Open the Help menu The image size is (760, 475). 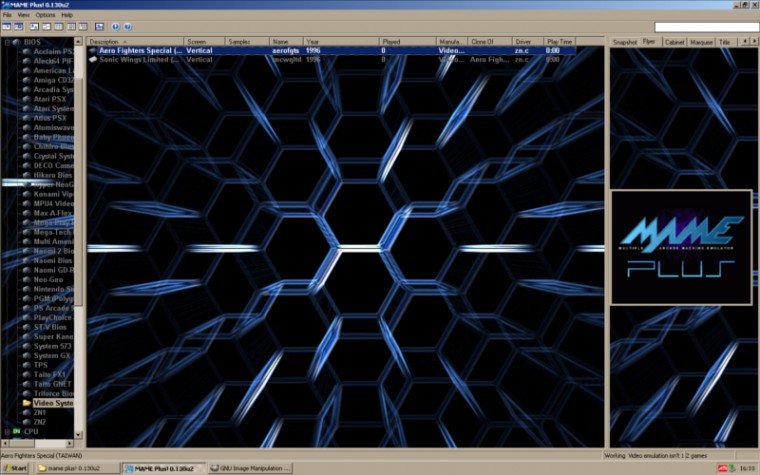(67, 15)
